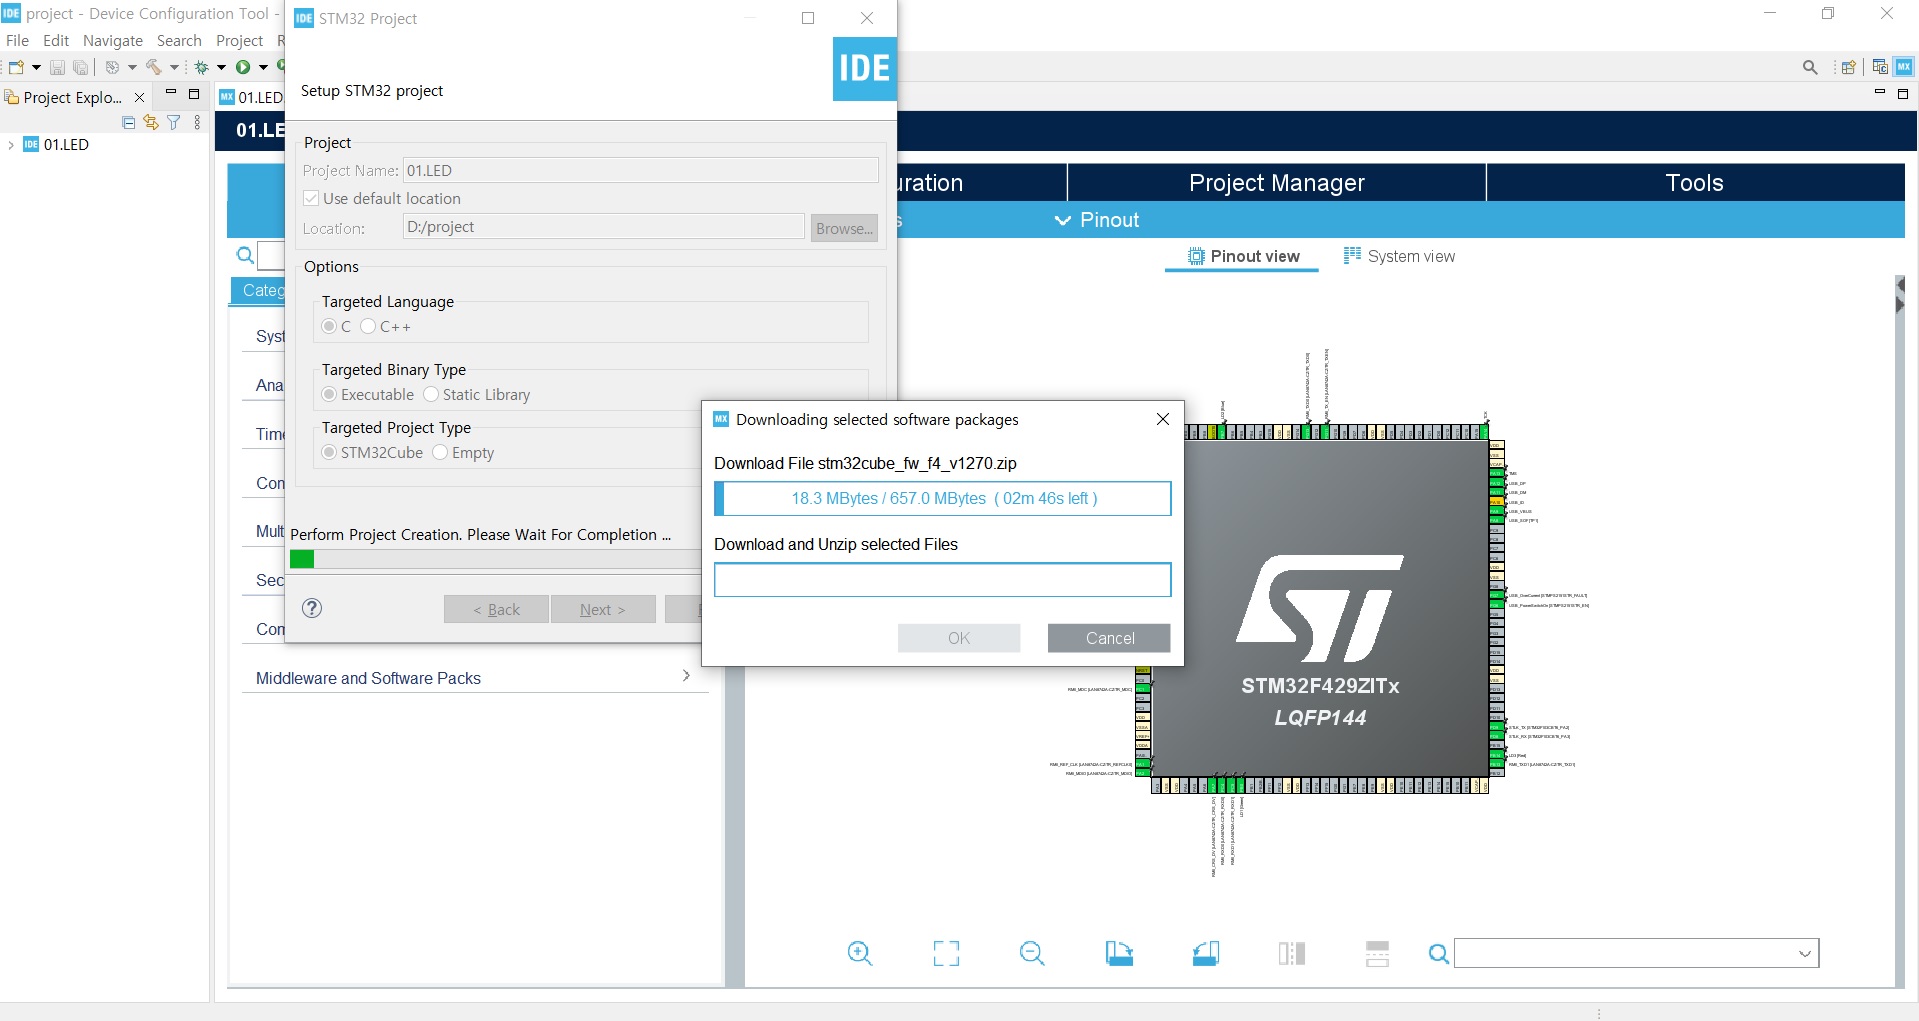Click the green Run icon

tap(243, 67)
